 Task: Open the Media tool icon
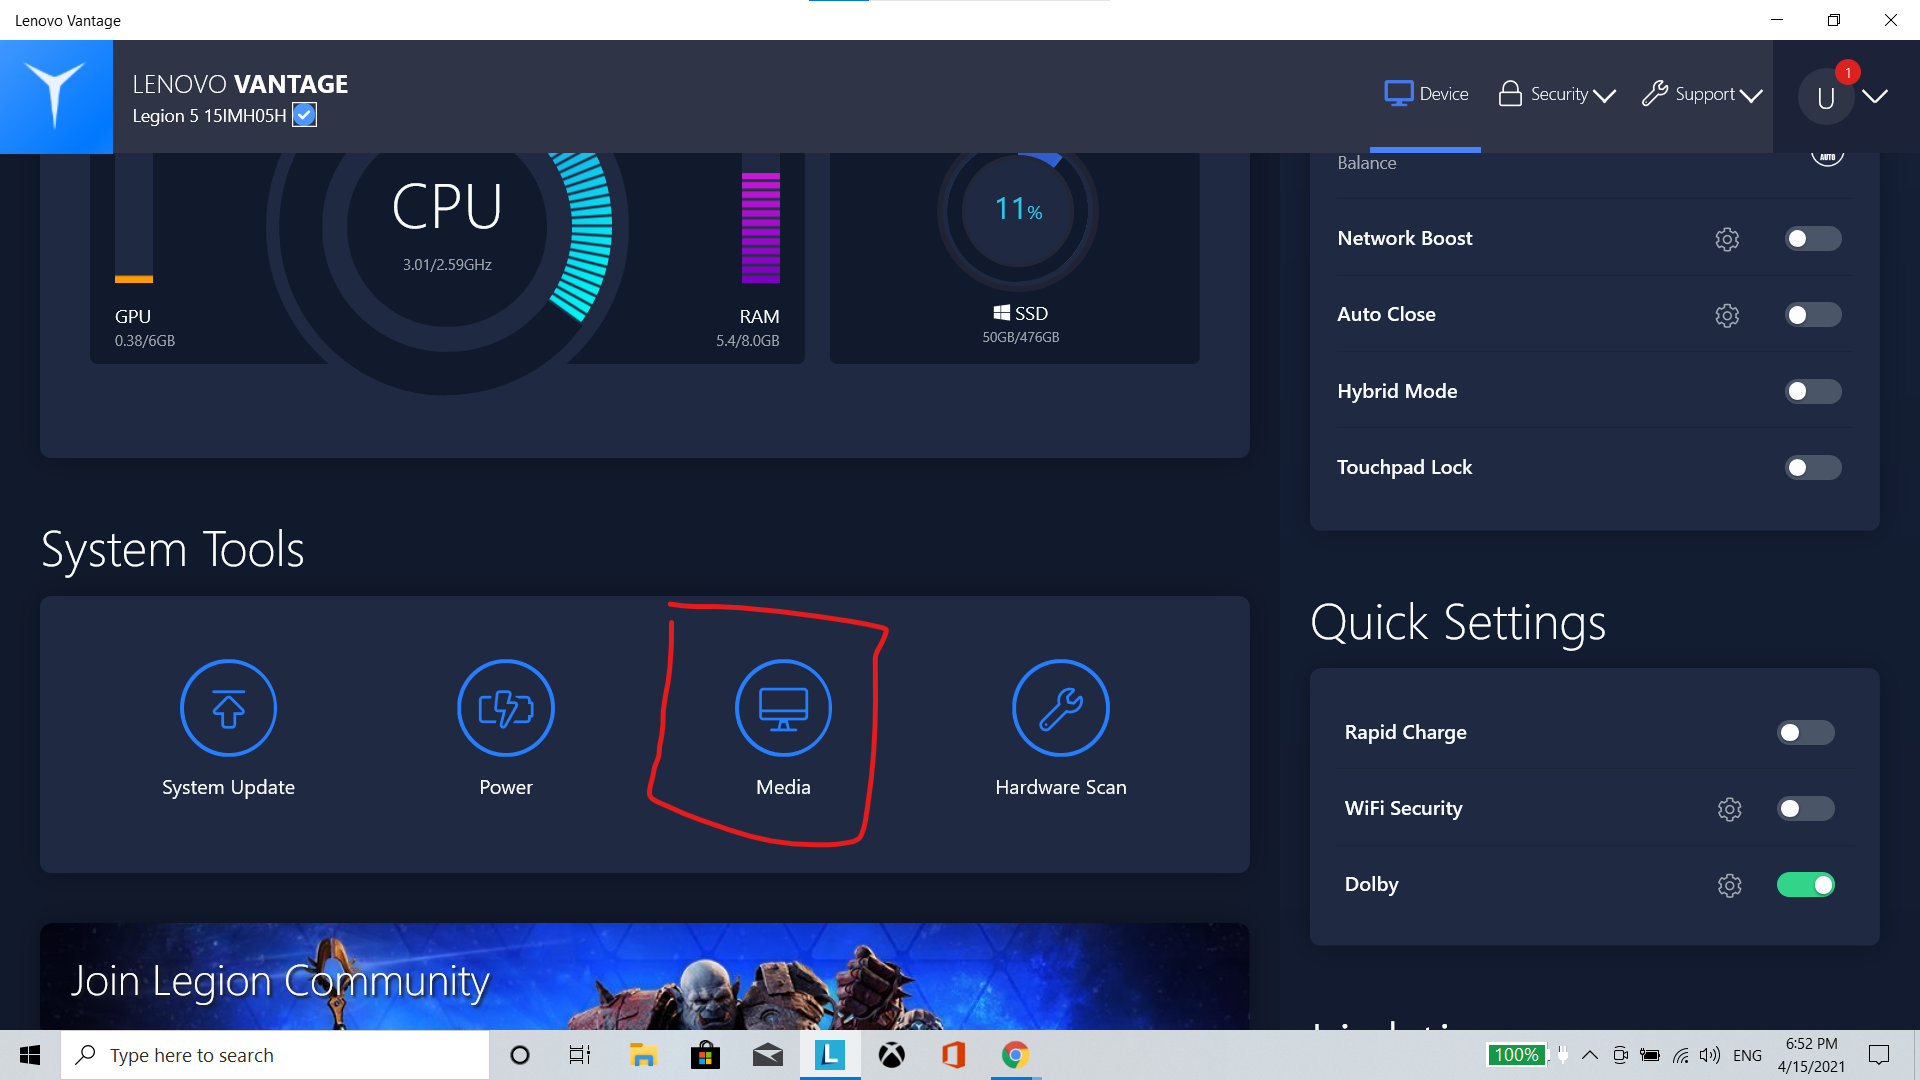[783, 708]
